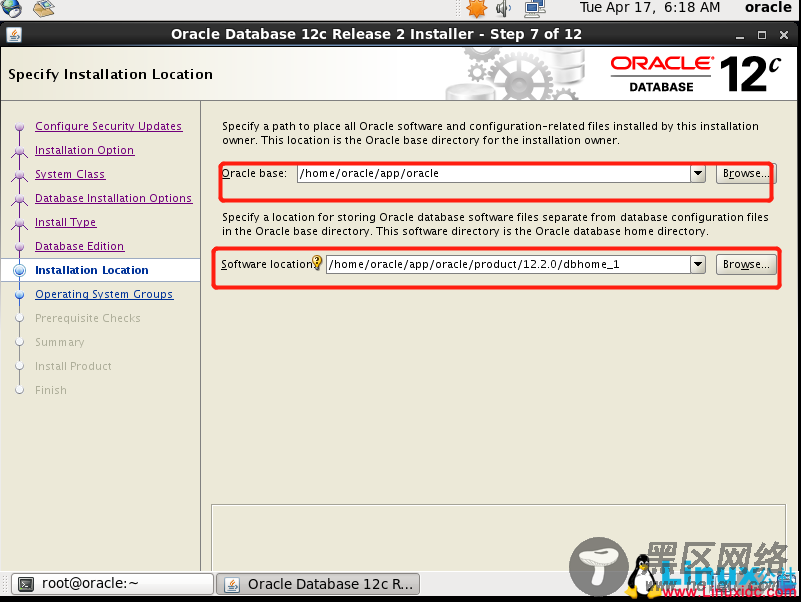Select current Installation Location step
Viewport: 801px width, 602px height.
click(x=91, y=270)
